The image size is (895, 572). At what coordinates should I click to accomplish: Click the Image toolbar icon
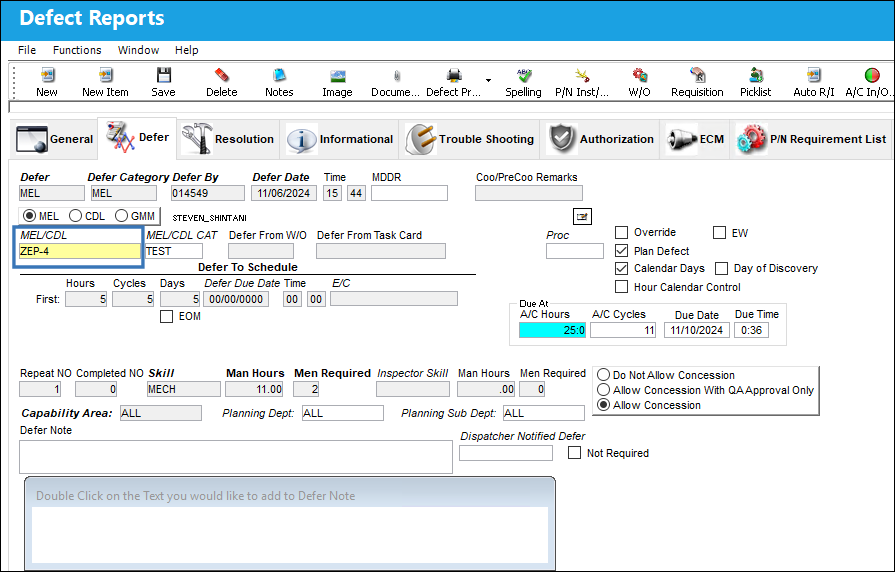(337, 75)
